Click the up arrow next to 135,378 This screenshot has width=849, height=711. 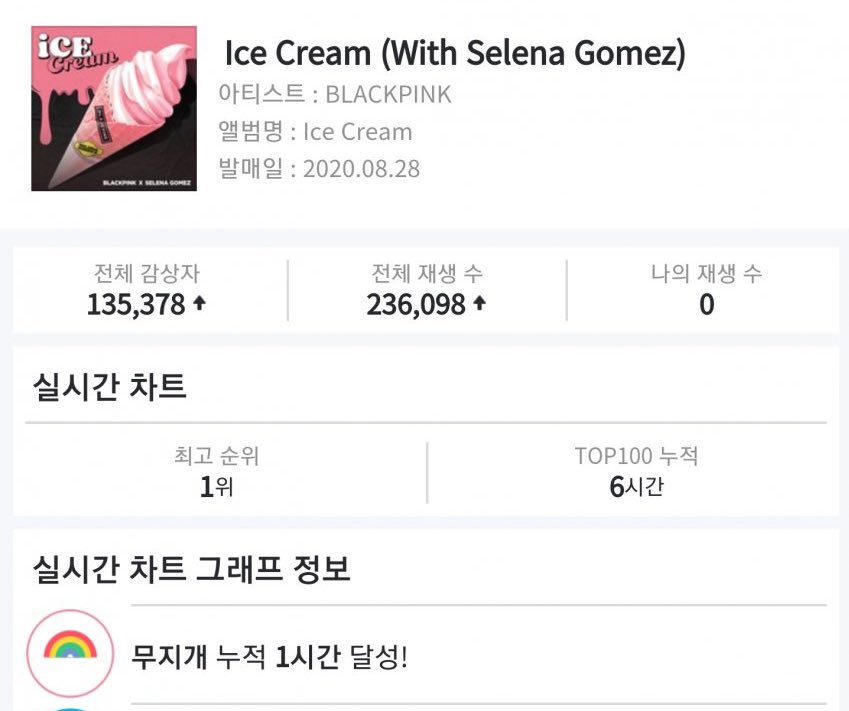[x=199, y=303]
